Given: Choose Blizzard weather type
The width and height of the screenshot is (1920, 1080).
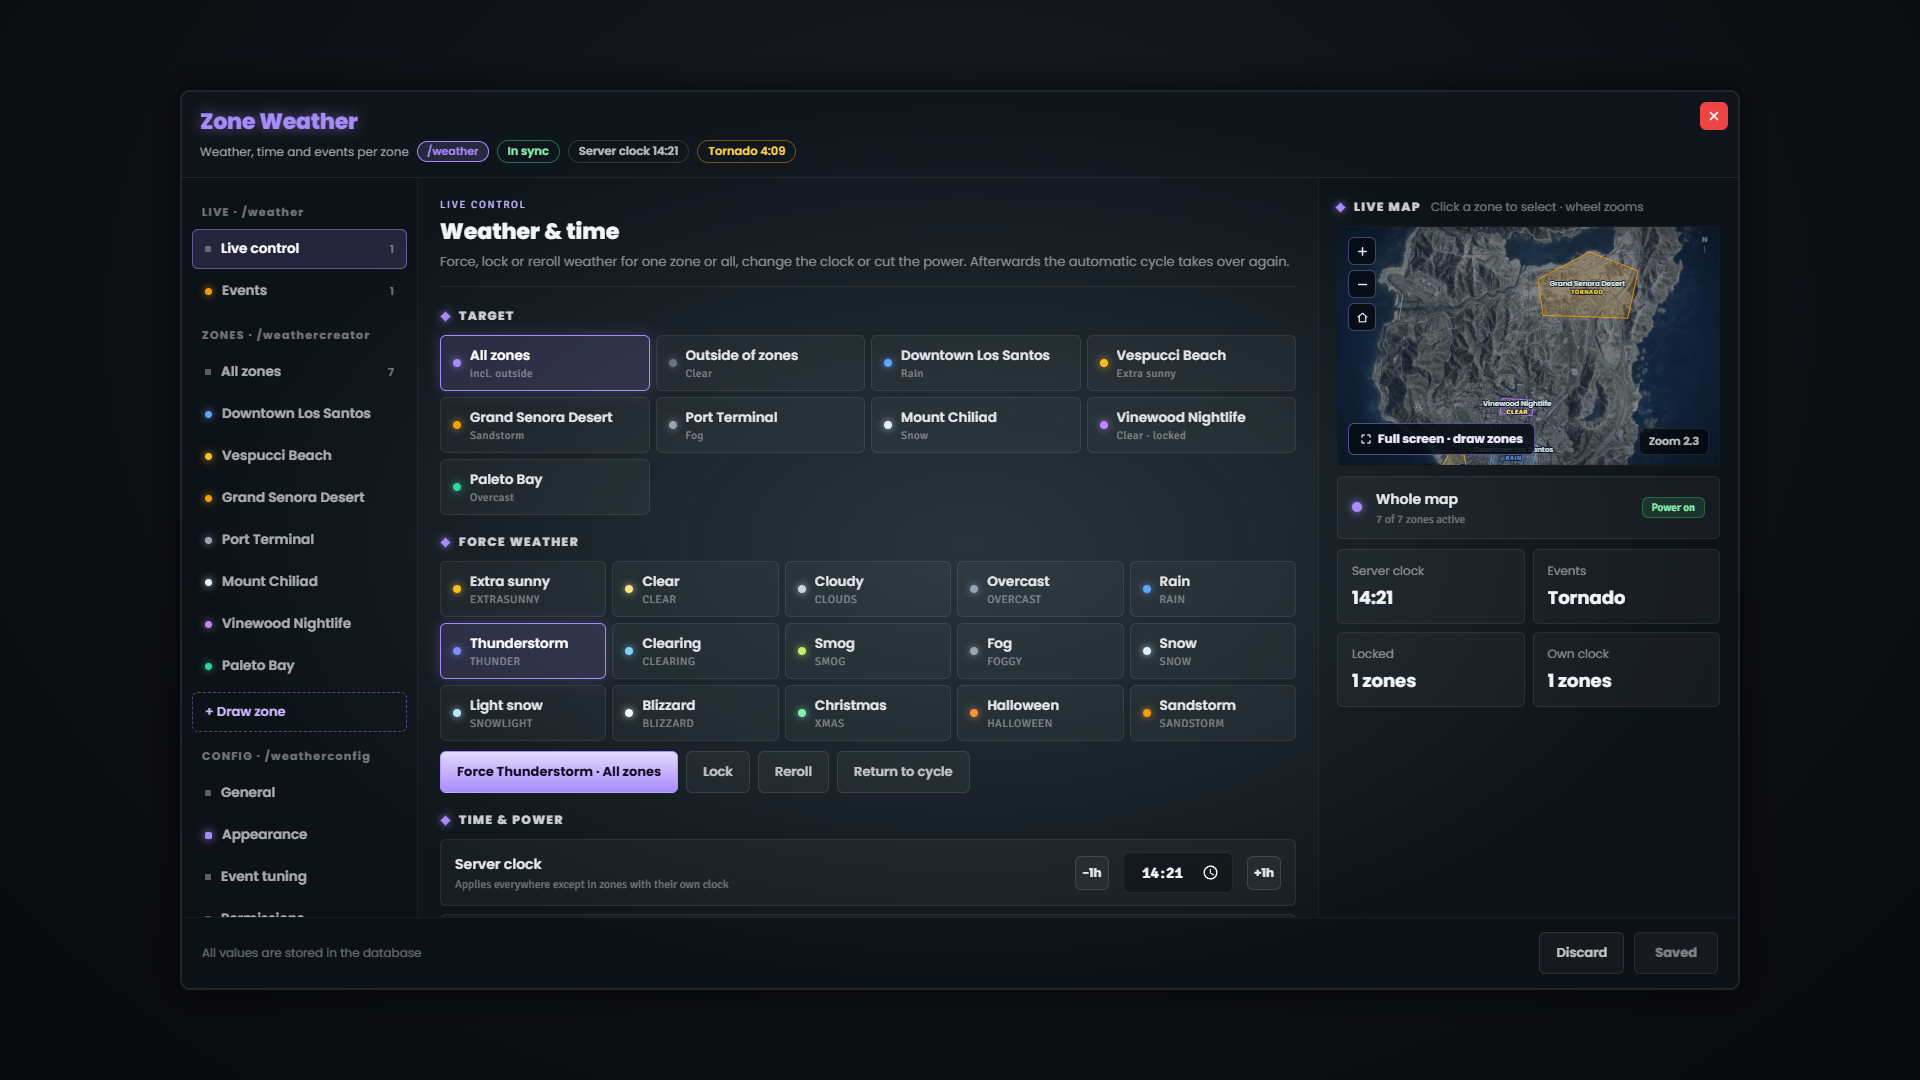Looking at the screenshot, I should click(695, 713).
